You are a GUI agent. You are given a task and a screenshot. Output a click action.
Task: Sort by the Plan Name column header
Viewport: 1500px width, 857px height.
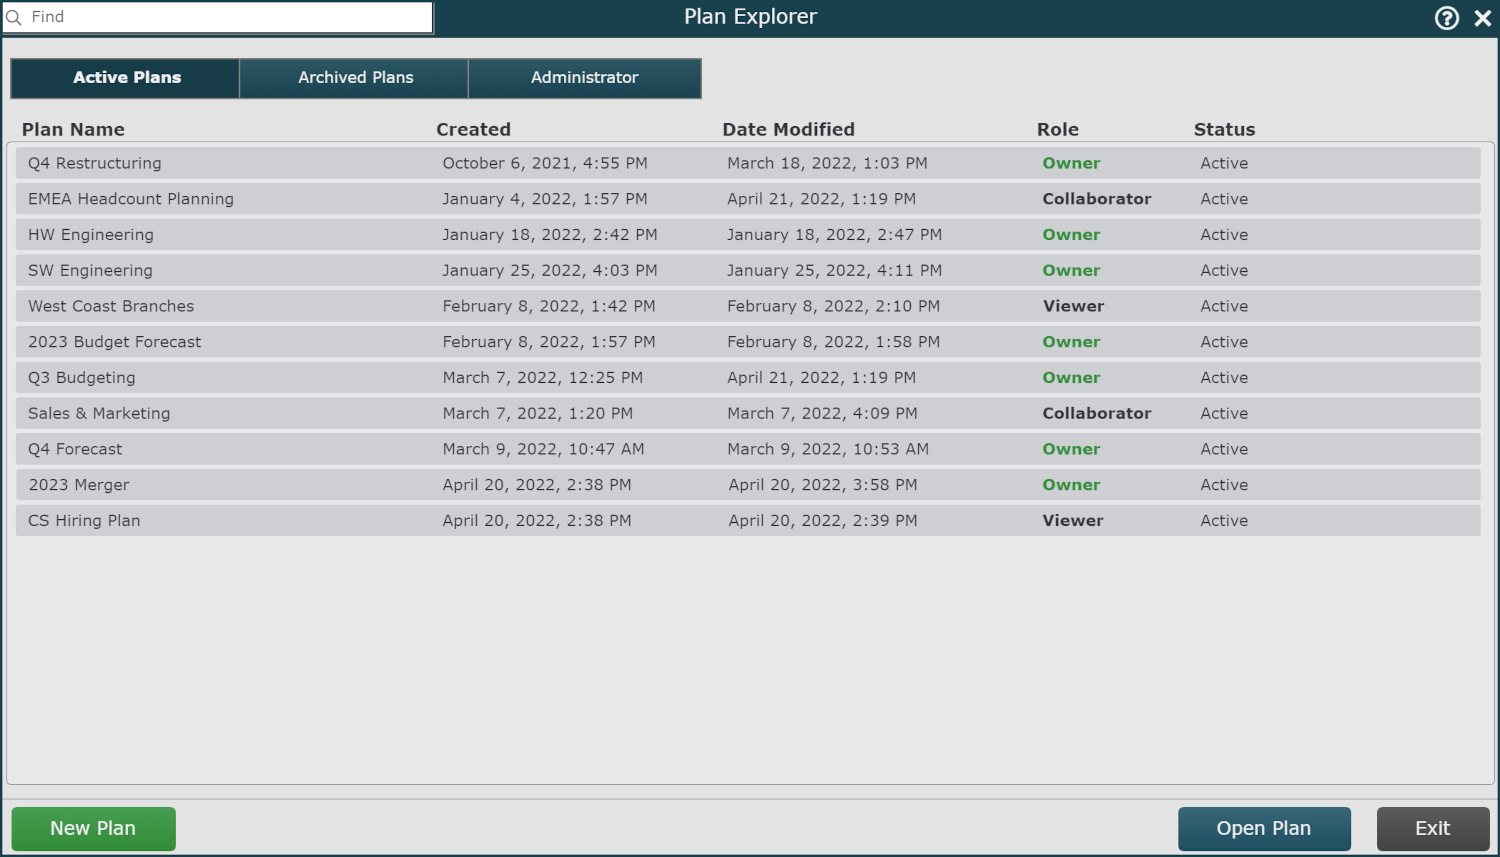tap(73, 129)
